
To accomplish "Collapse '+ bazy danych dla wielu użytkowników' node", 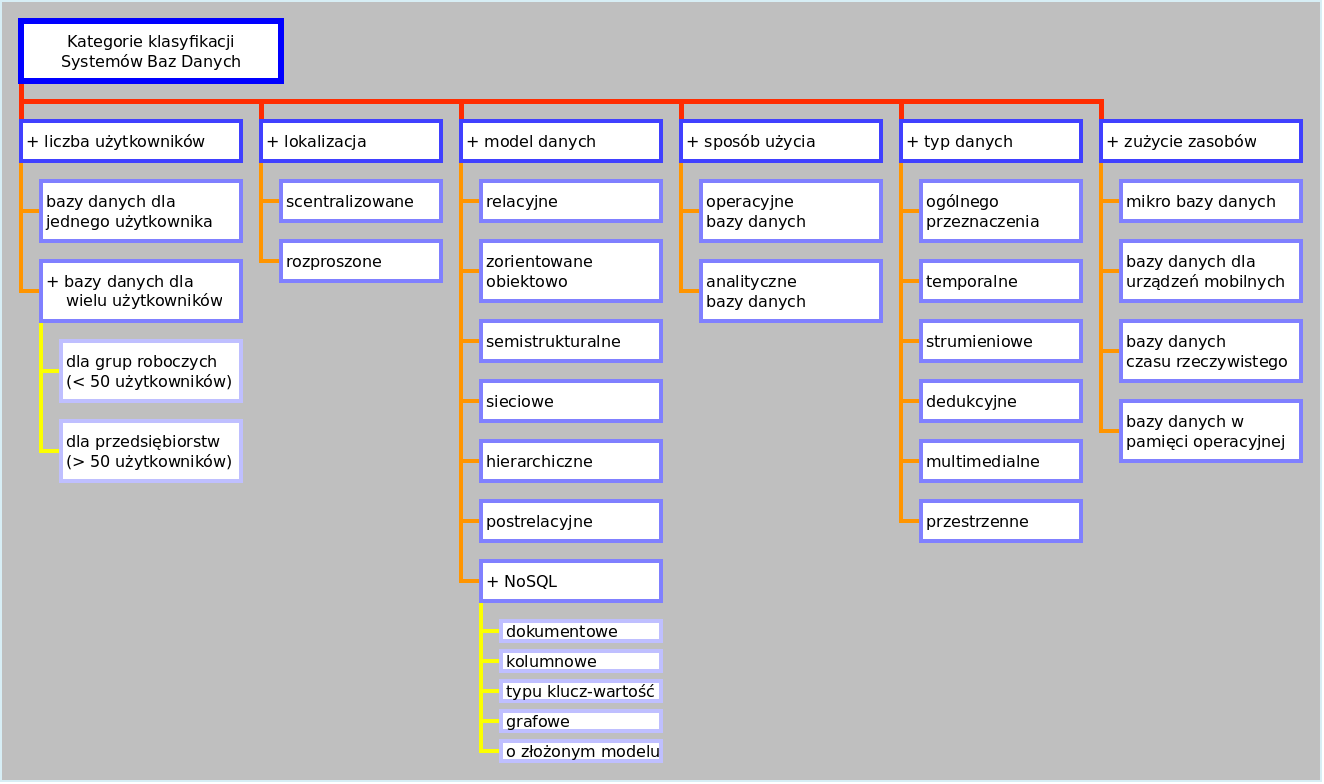I will [x=141, y=291].
